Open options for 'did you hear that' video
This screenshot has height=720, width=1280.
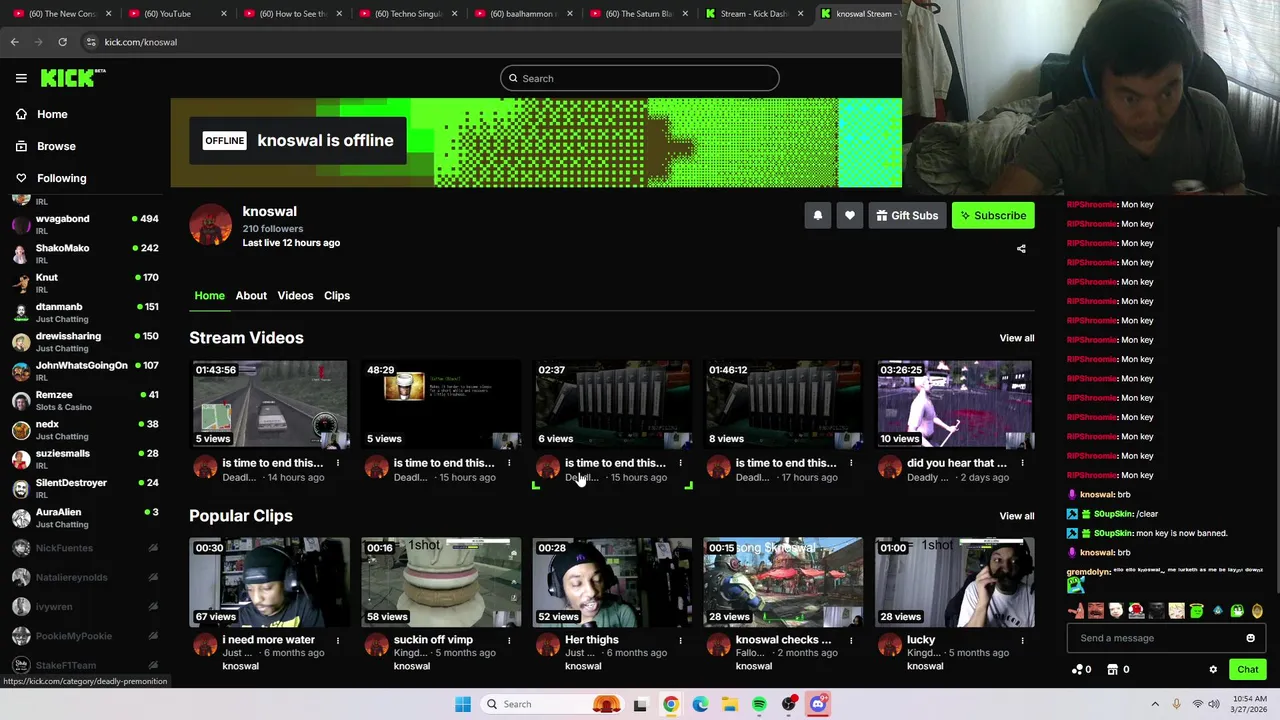tap(1022, 463)
